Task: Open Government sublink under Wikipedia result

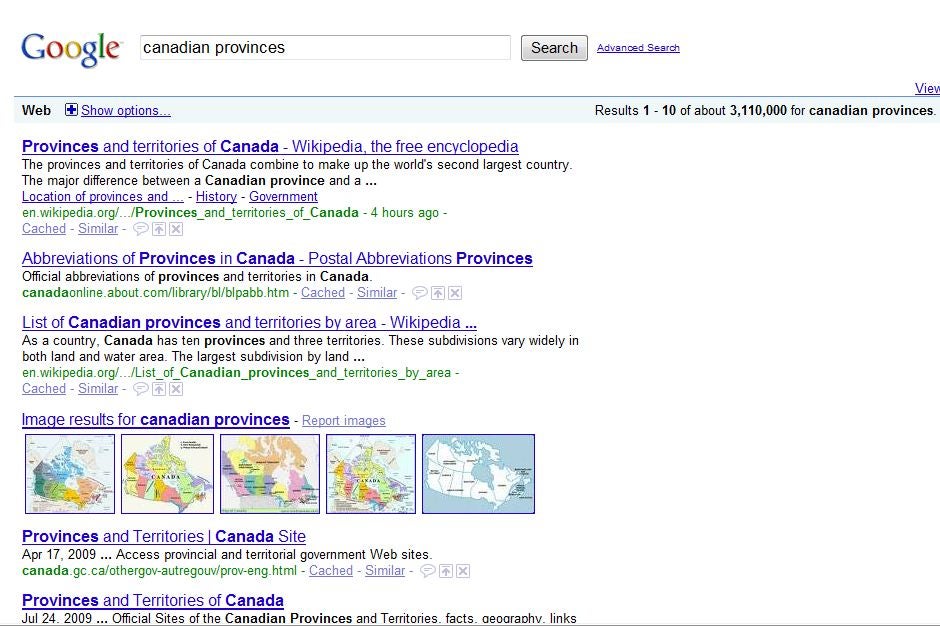Action: coord(283,197)
